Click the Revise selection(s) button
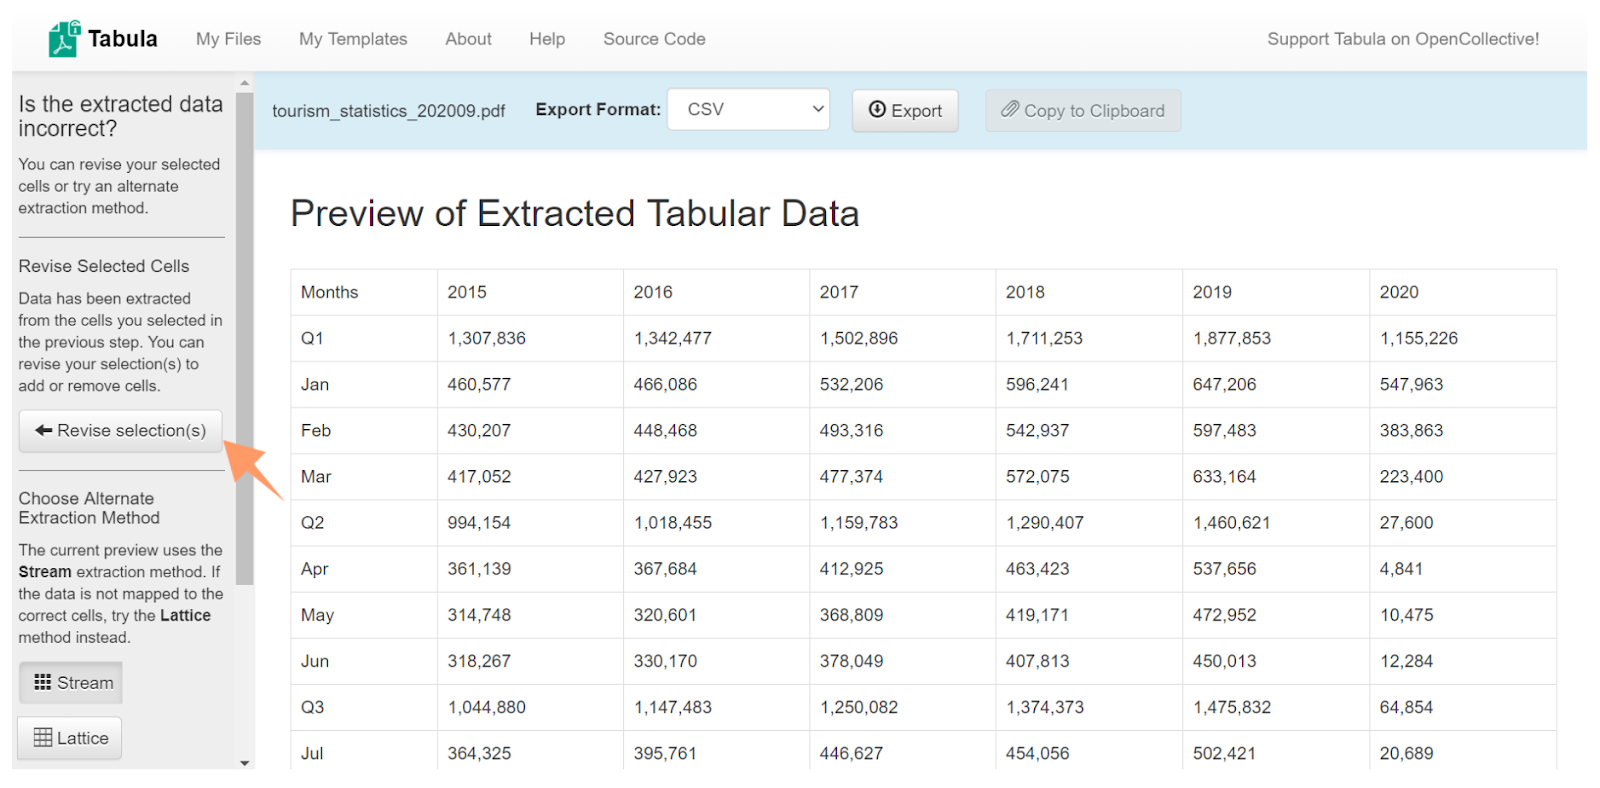 [x=120, y=430]
